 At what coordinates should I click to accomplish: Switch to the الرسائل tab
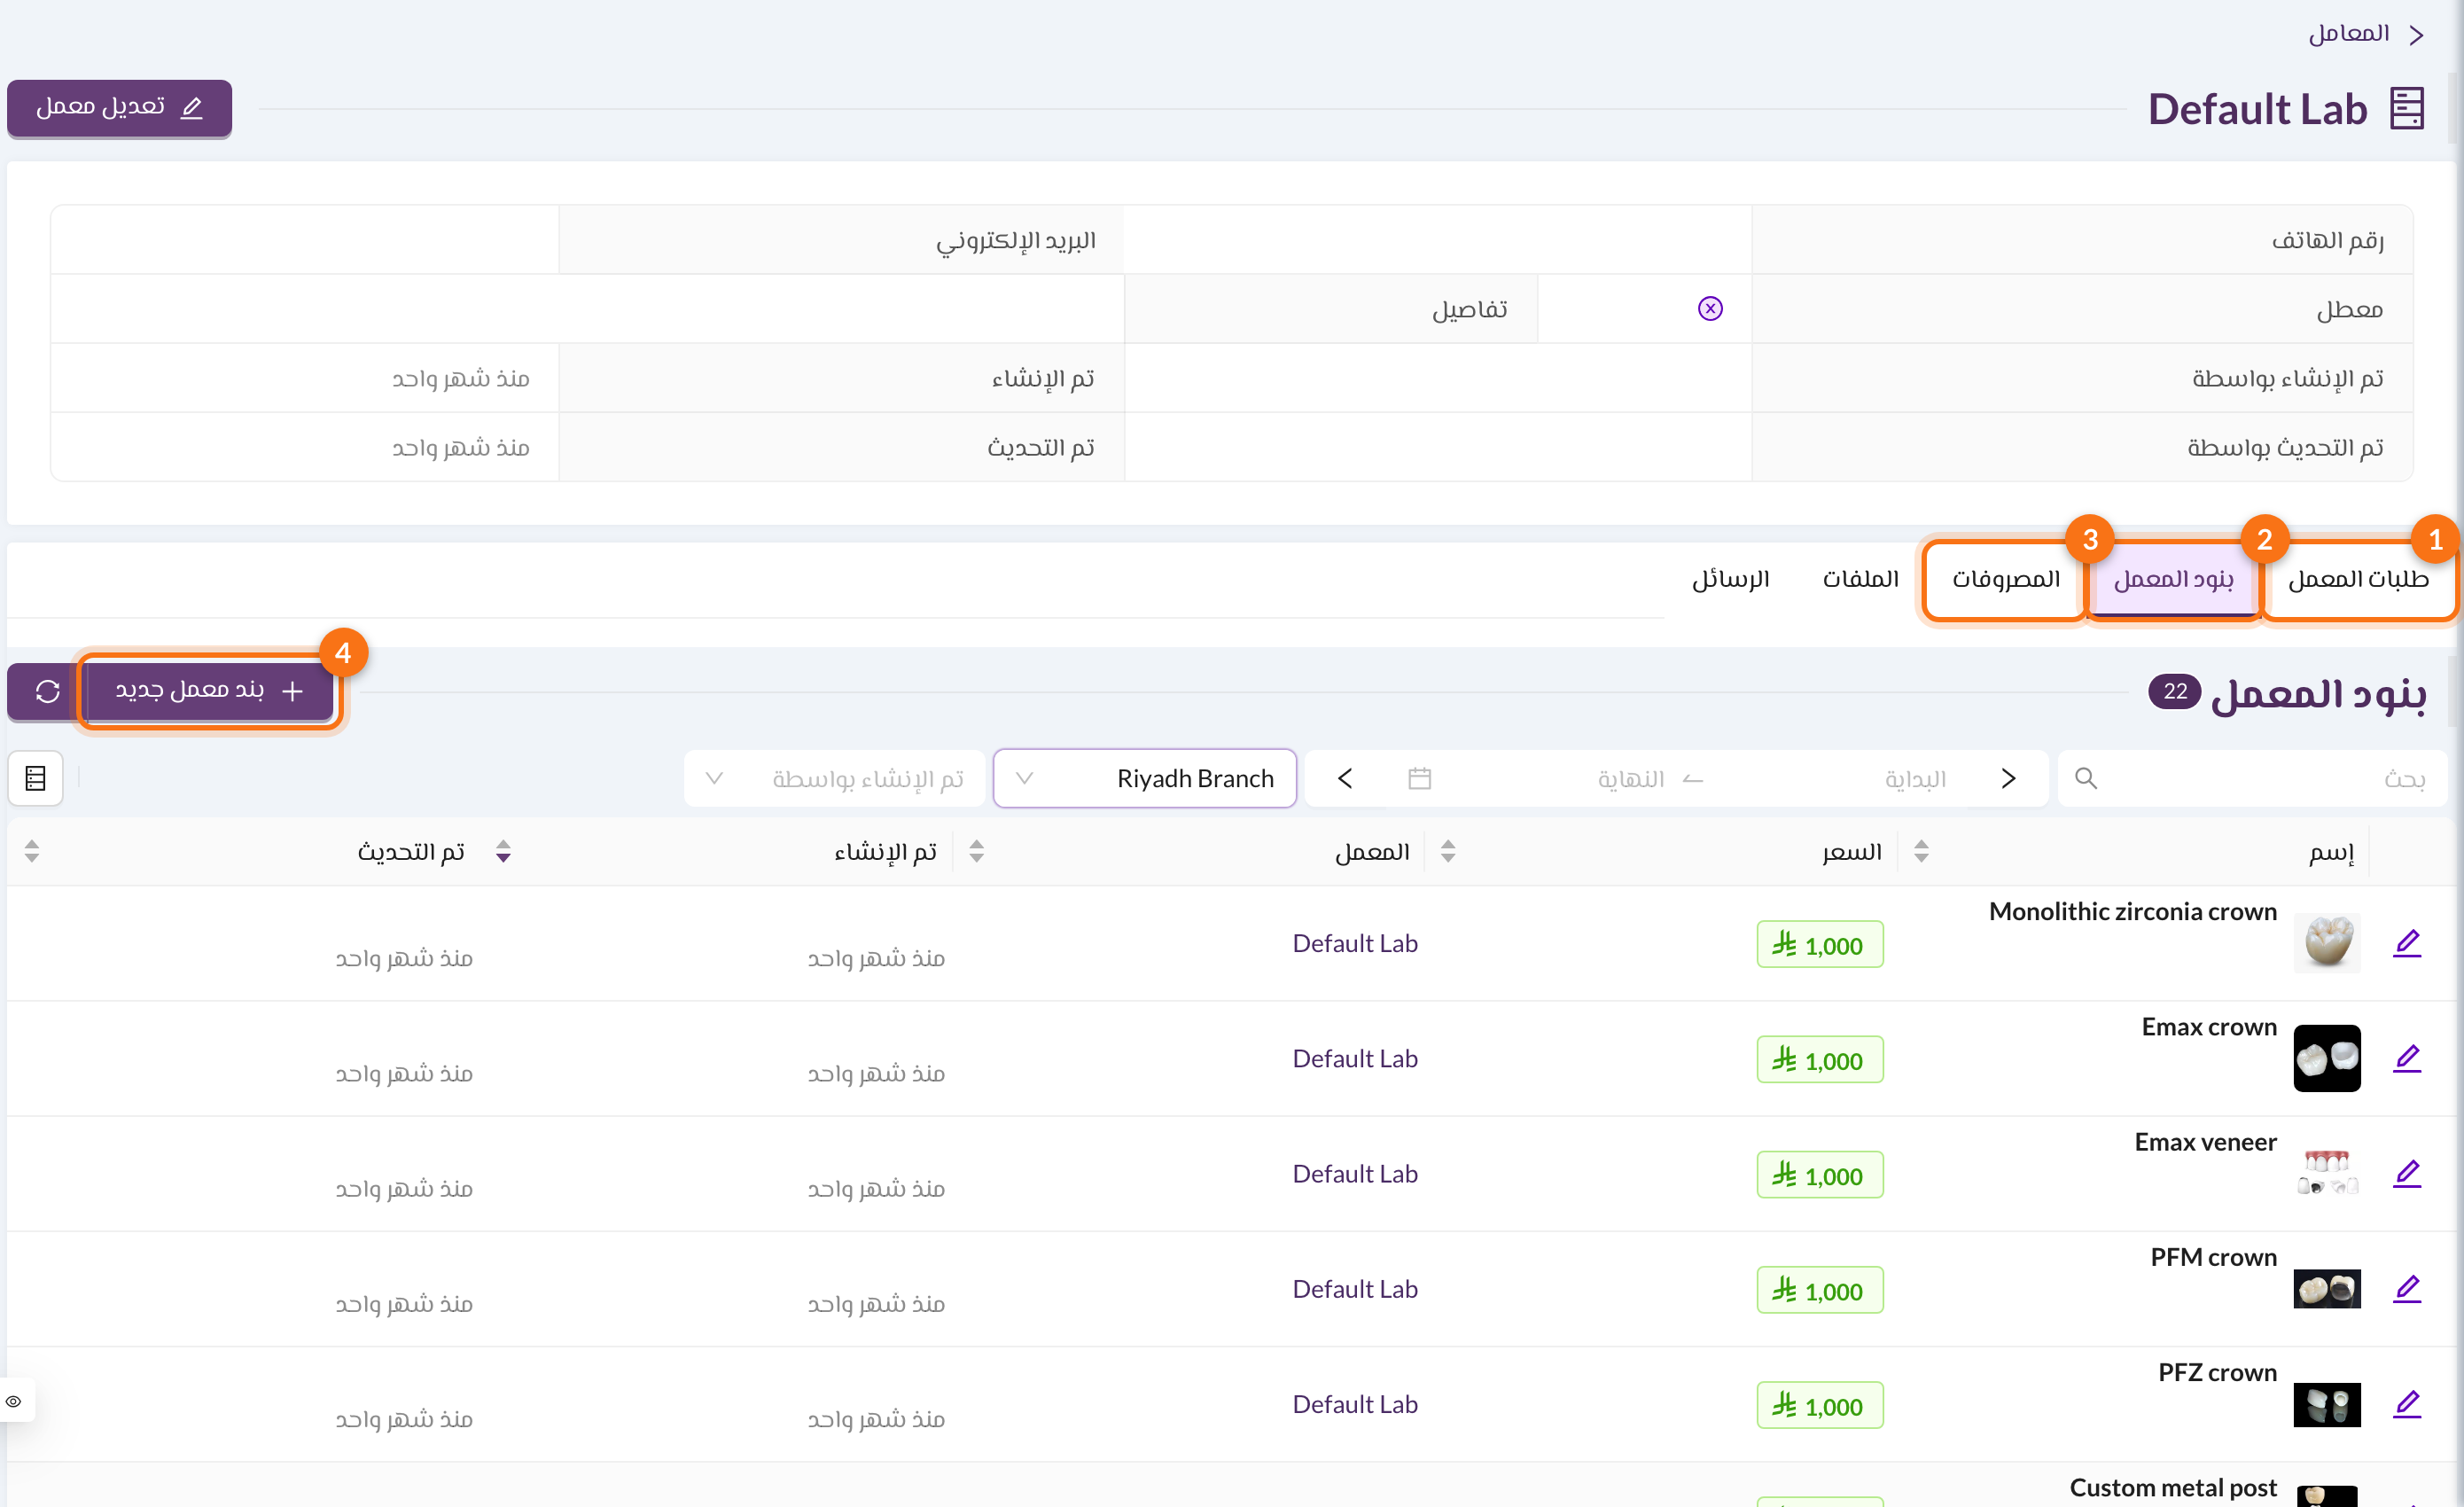1730,579
